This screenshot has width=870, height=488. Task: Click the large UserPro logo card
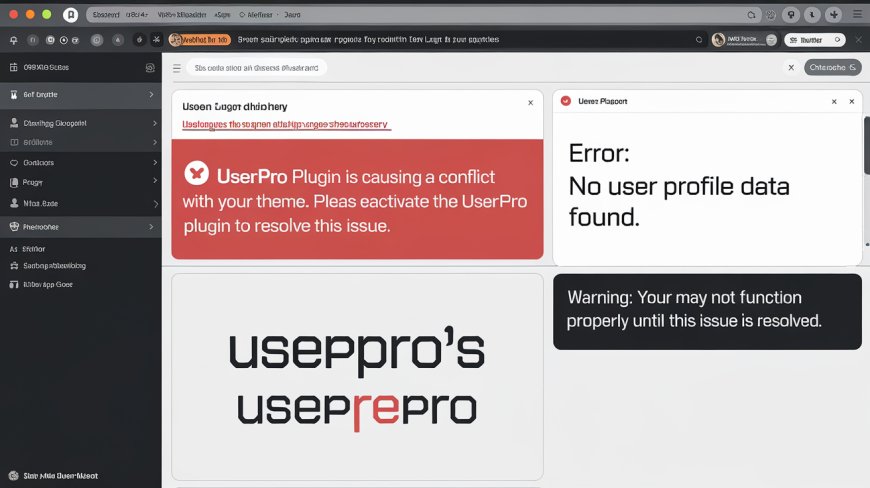point(357,377)
